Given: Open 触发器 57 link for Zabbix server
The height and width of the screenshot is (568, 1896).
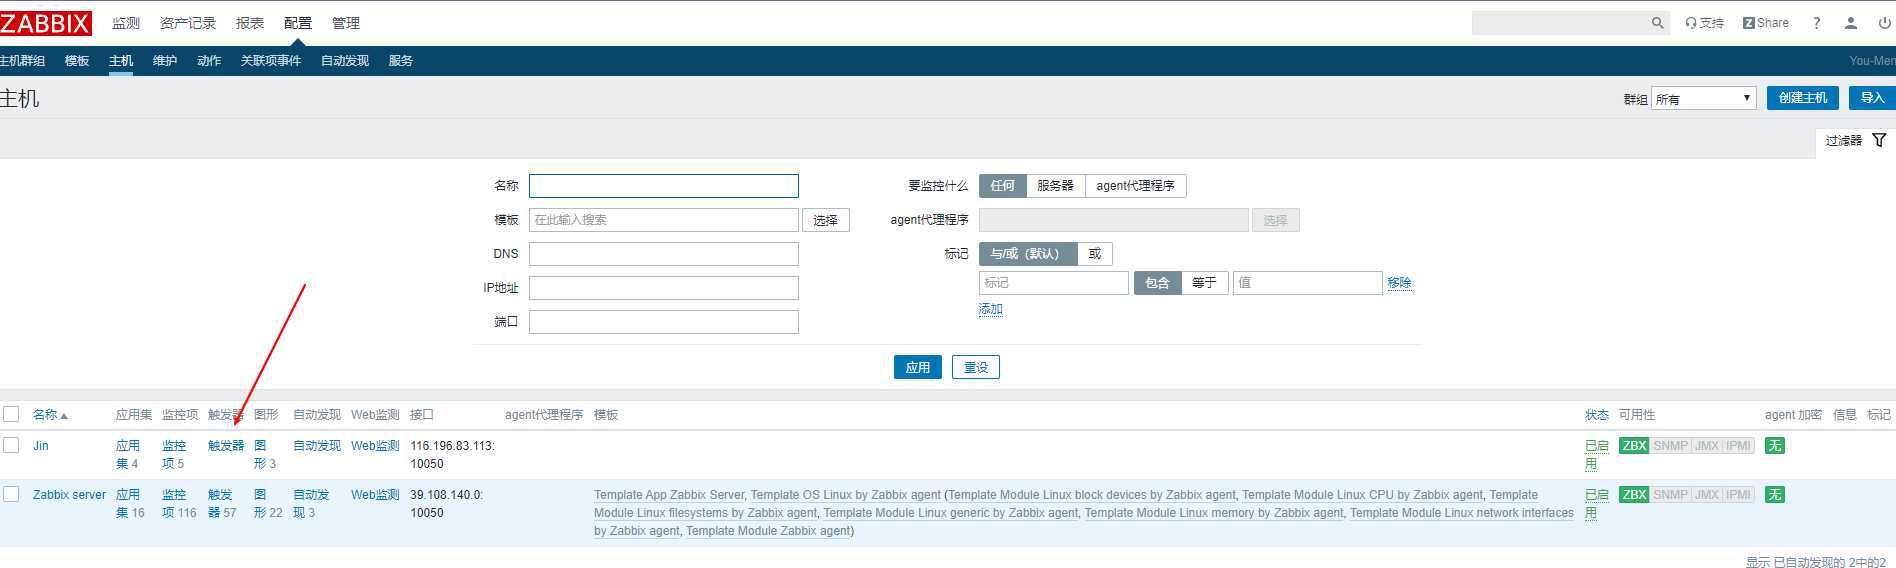Looking at the screenshot, I should [222, 504].
